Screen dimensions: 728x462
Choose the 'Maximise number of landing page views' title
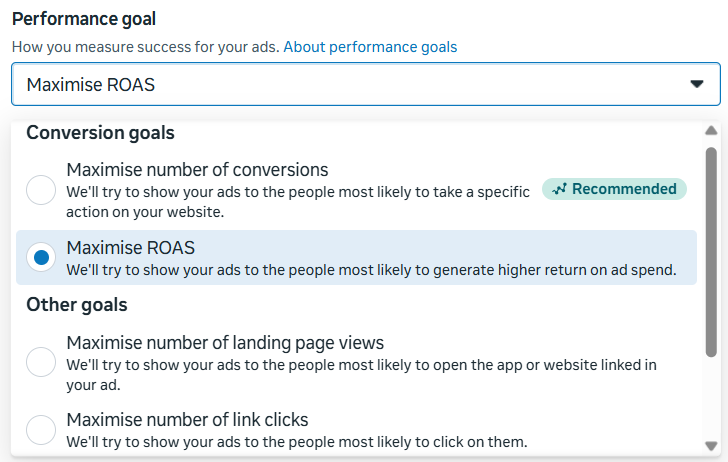pos(225,343)
